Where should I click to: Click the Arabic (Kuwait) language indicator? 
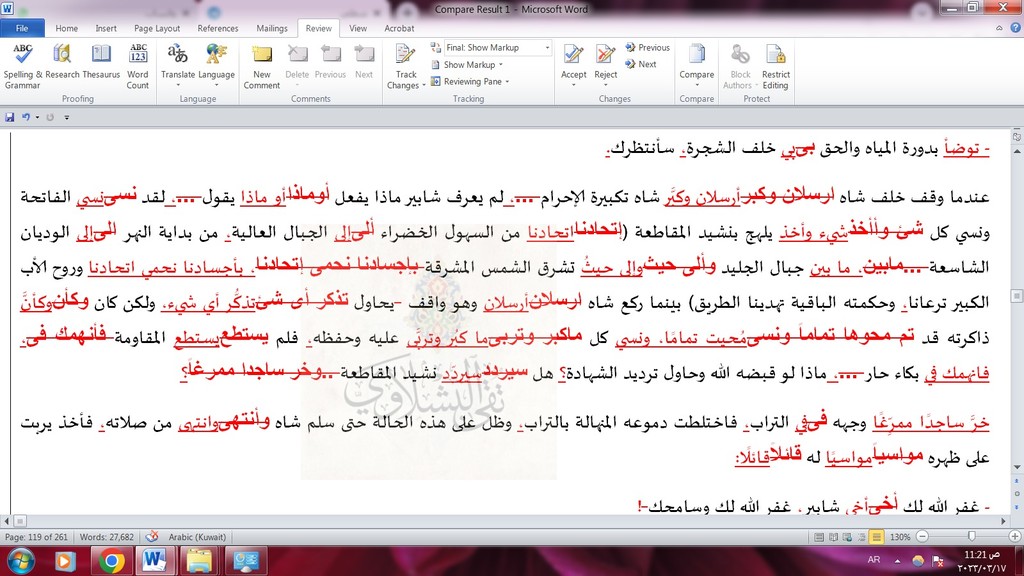tap(197, 537)
